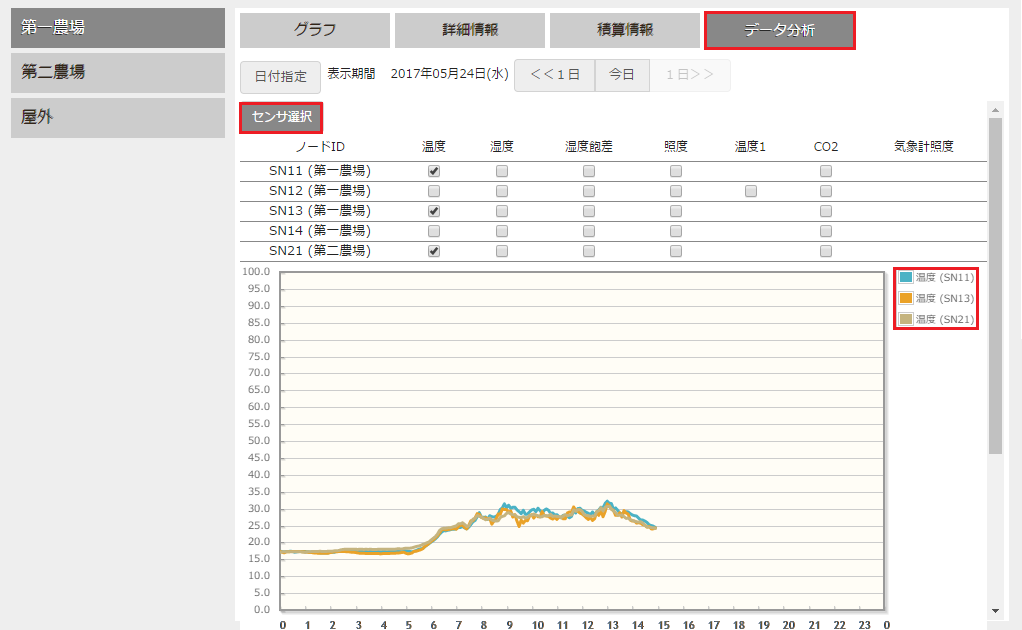Choose 屋外 in the sidebar
Viewport: 1022px width, 630px height.
[x=118, y=117]
